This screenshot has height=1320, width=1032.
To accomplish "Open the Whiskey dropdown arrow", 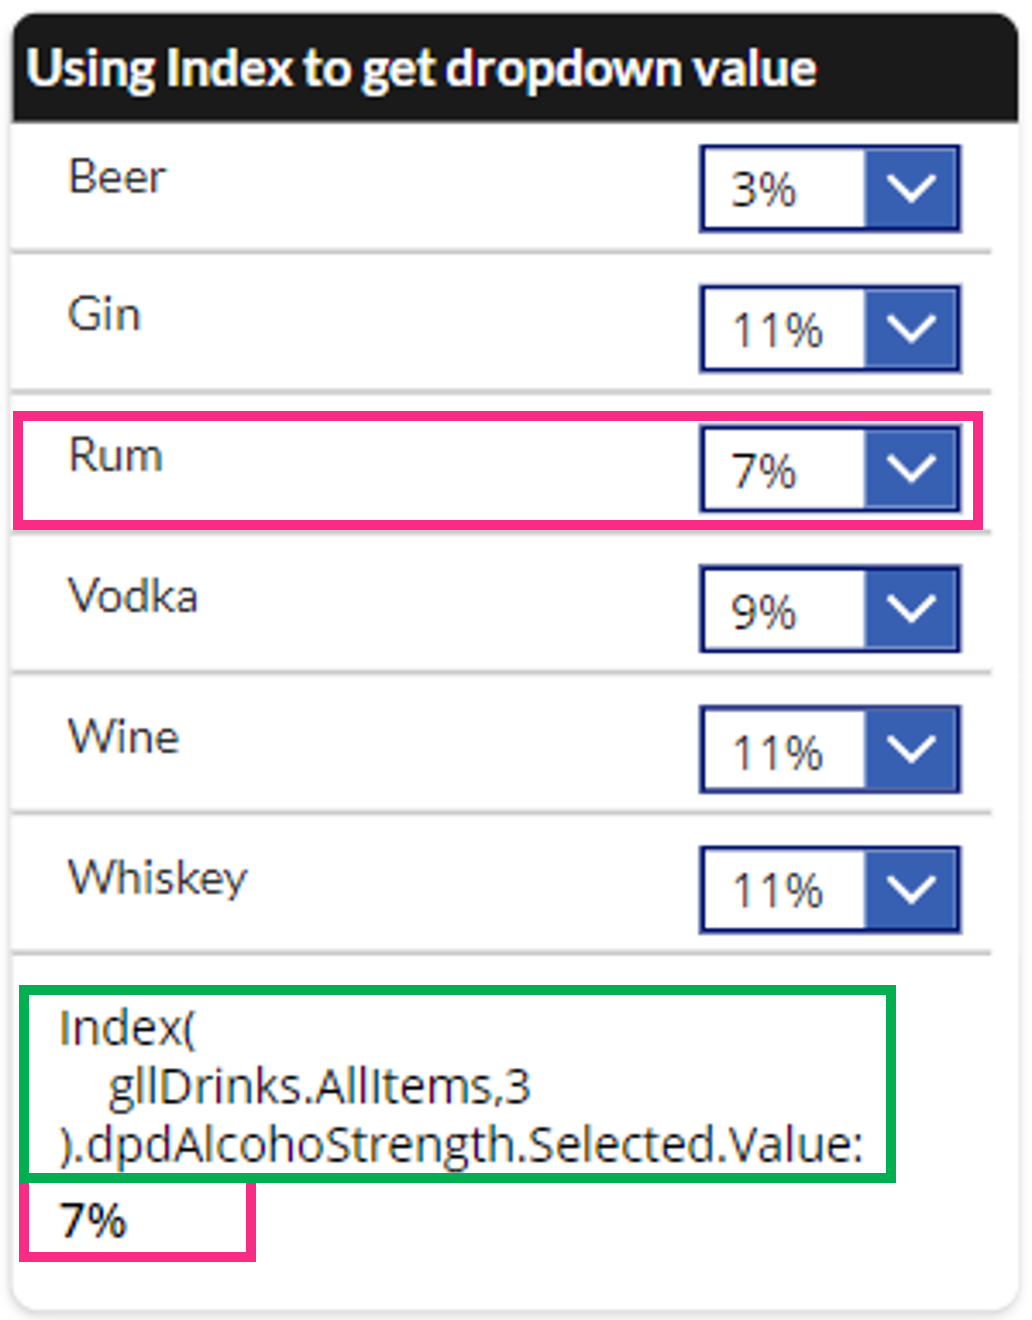I will tap(911, 889).
